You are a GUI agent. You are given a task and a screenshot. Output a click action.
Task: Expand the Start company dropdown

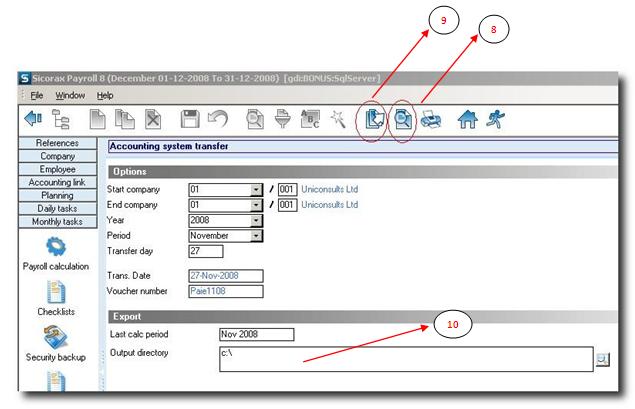[x=256, y=189]
